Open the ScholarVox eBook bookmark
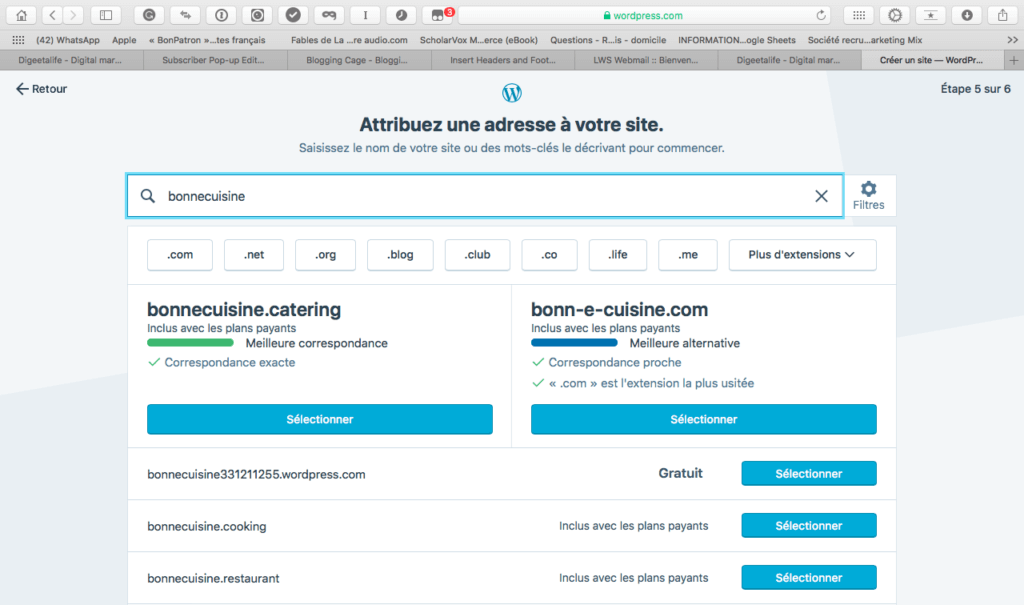This screenshot has height=605, width=1024. click(479, 40)
